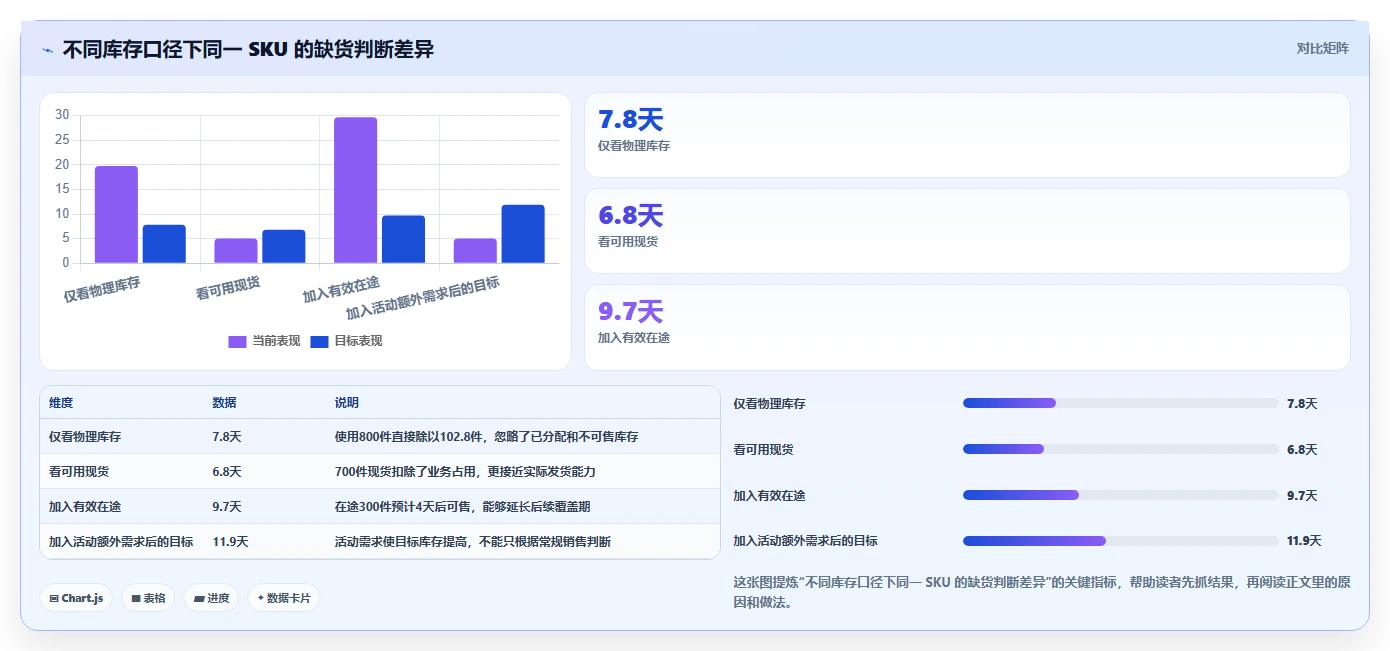Click the 加入有效在途 table row label
1390x651 pixels.
85,507
